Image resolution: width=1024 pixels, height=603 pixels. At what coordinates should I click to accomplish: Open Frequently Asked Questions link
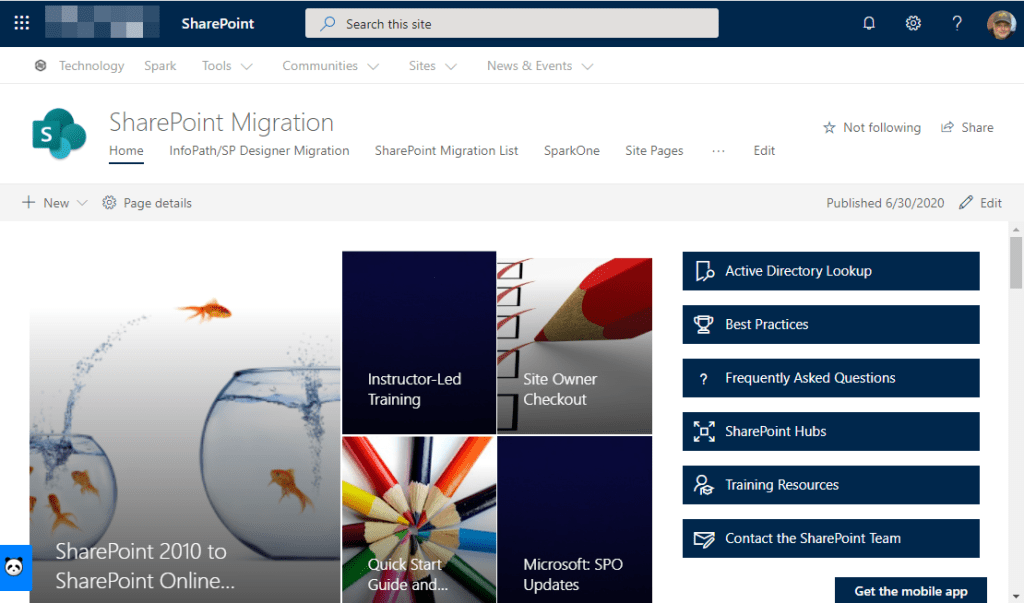(830, 378)
